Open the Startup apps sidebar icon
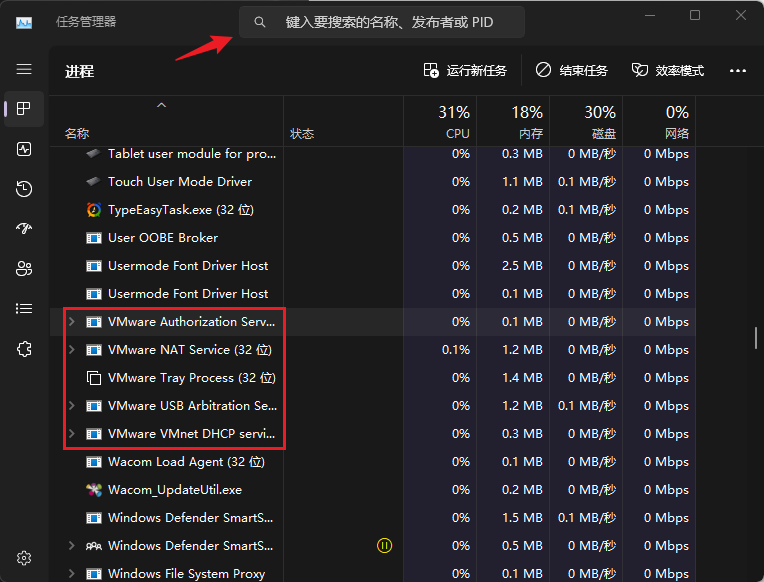 click(x=24, y=229)
